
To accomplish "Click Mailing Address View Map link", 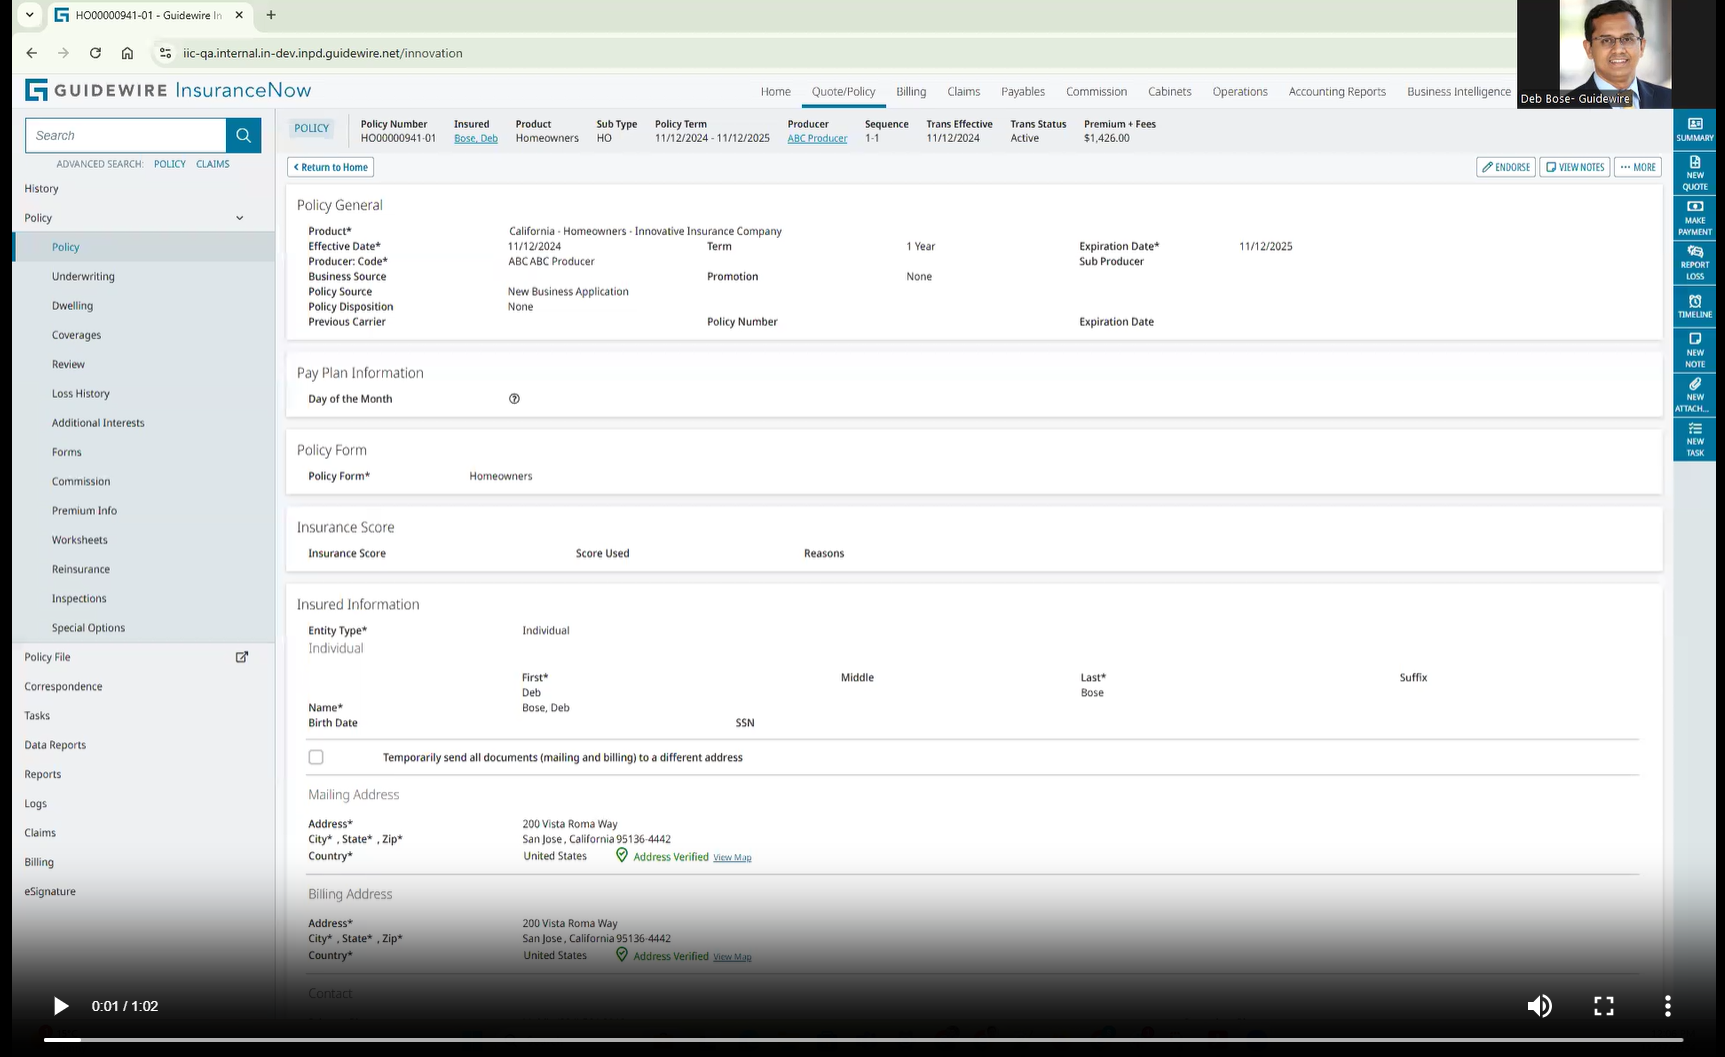I will (732, 858).
